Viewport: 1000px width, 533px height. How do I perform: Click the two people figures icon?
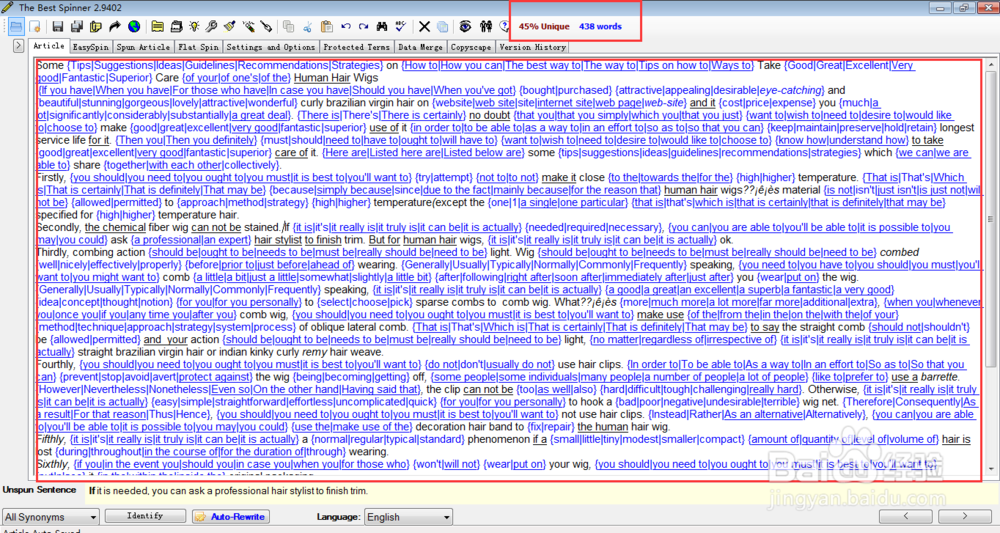486,27
